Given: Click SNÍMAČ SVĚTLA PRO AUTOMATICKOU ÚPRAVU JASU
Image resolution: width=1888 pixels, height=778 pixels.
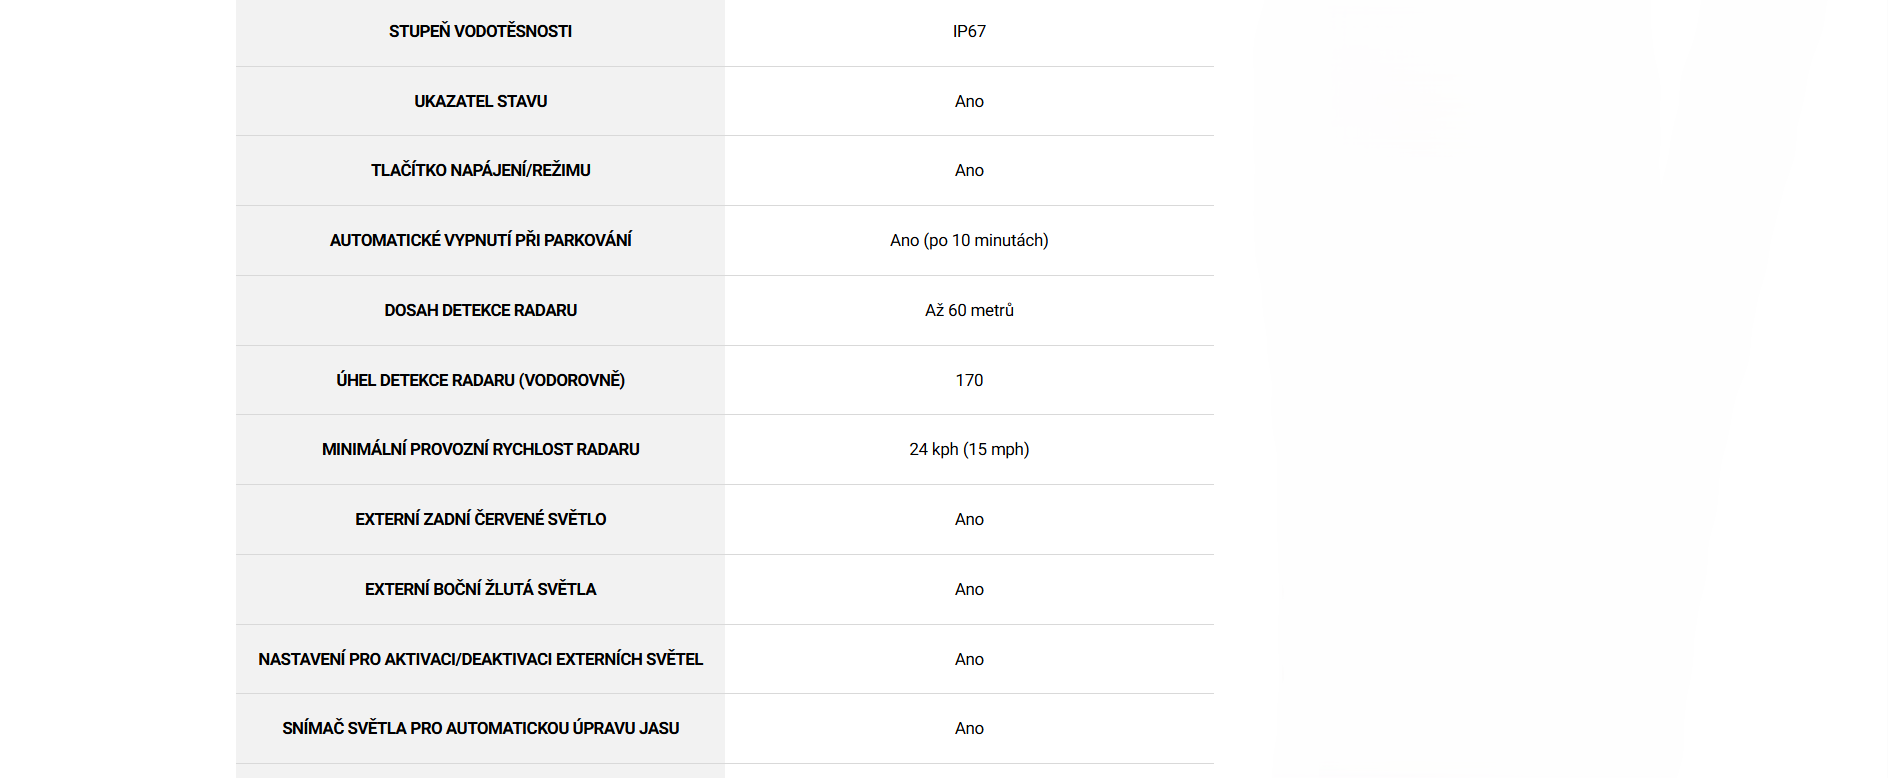Looking at the screenshot, I should pyautogui.click(x=480, y=728).
